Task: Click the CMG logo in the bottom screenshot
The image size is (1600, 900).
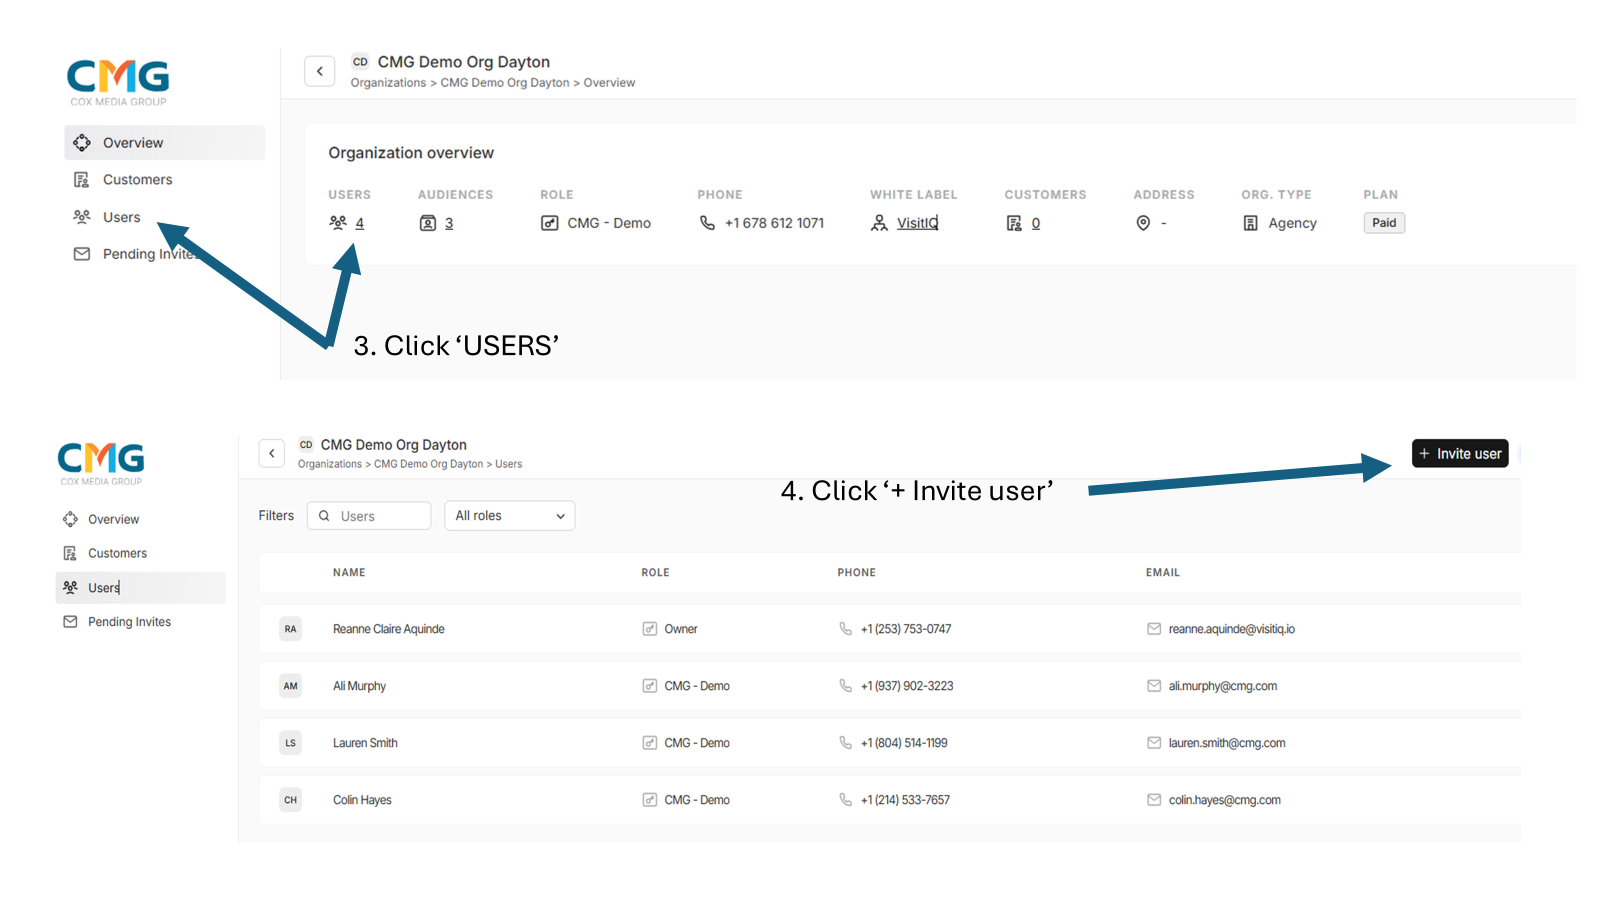Action: (x=101, y=463)
